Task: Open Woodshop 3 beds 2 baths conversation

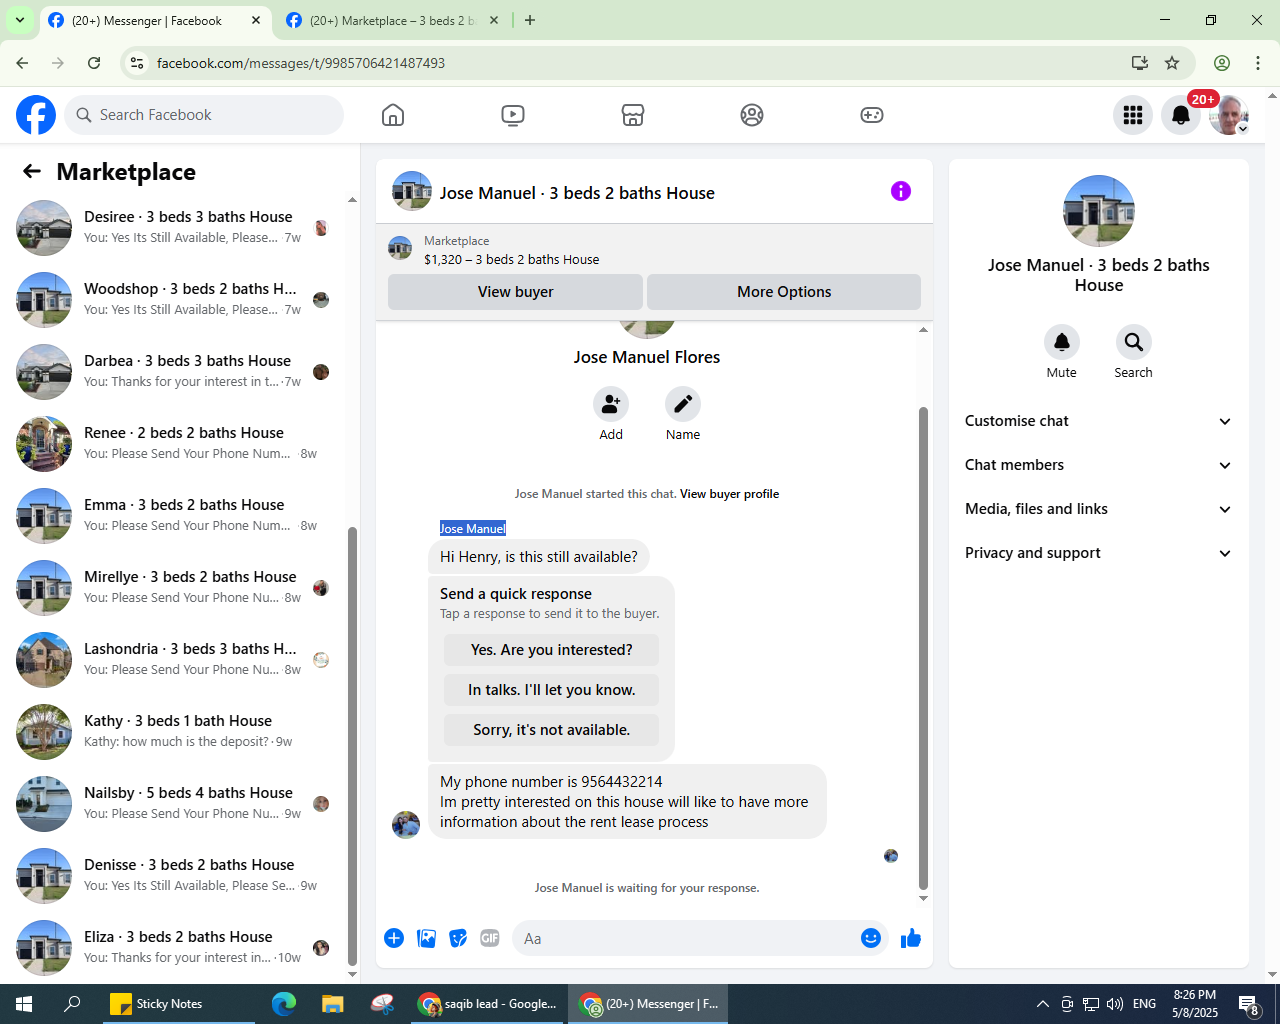Action: (x=176, y=300)
